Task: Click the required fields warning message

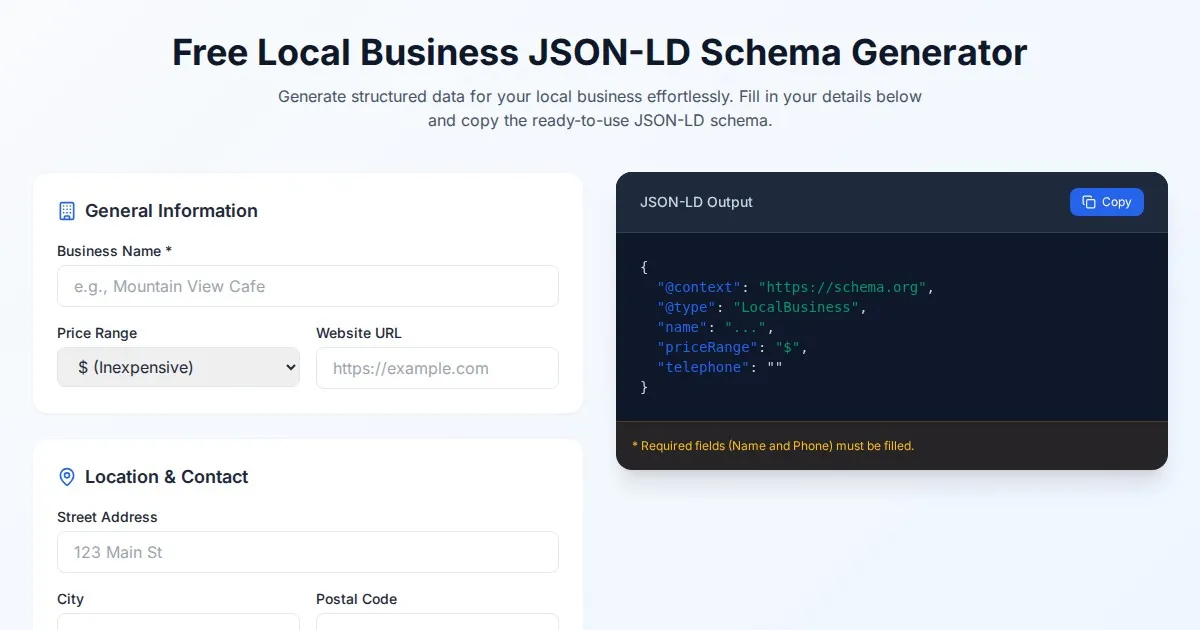Action: [x=773, y=446]
